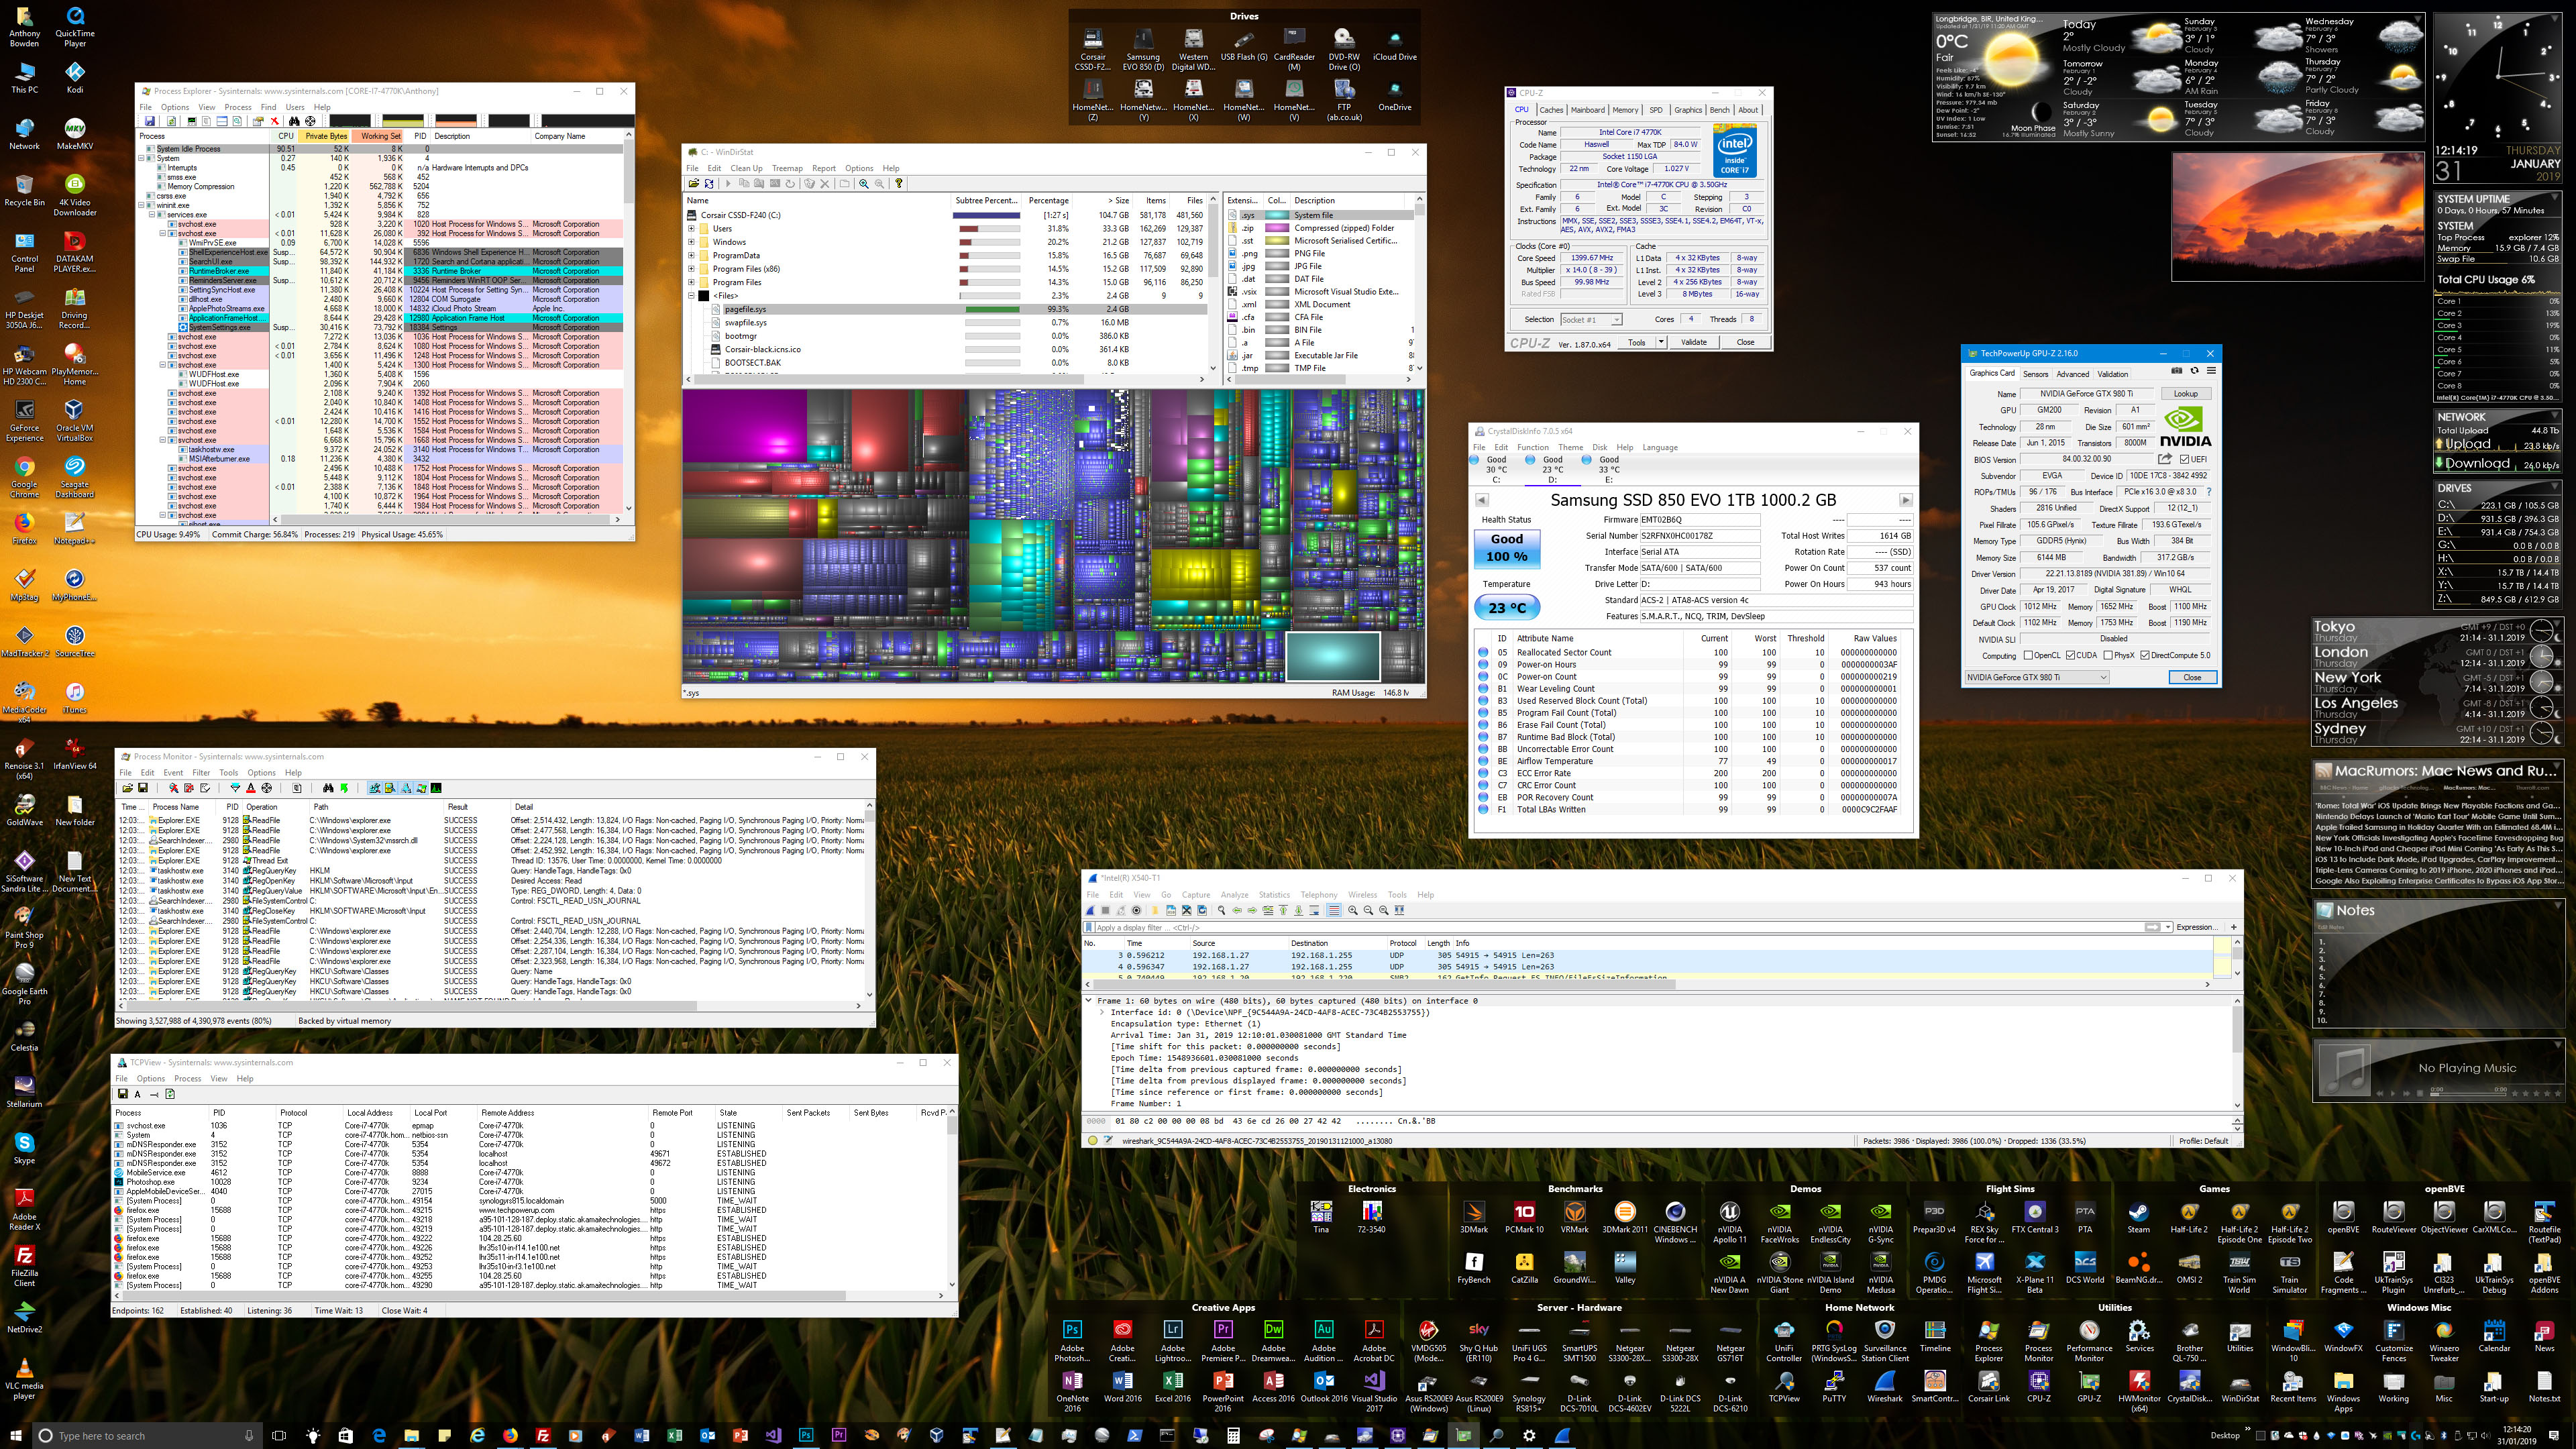Click the Process Monitor highlight icon
This screenshot has width=2576, height=1449.
click(251, 788)
